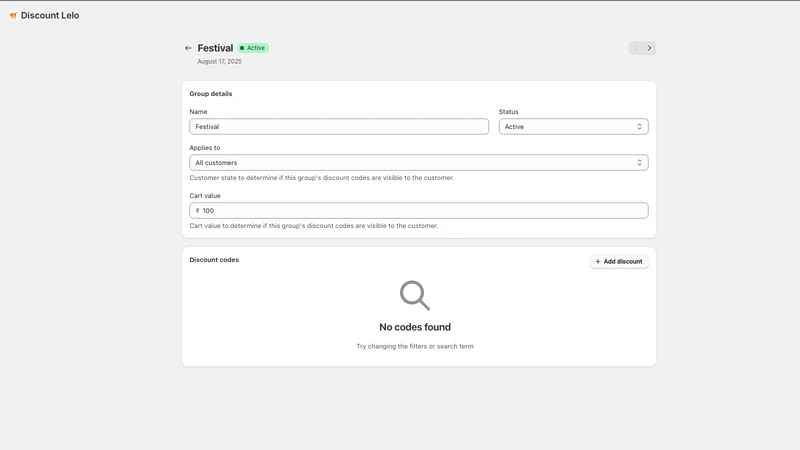
Task: Click the Cart value input field
Action: pos(419,211)
